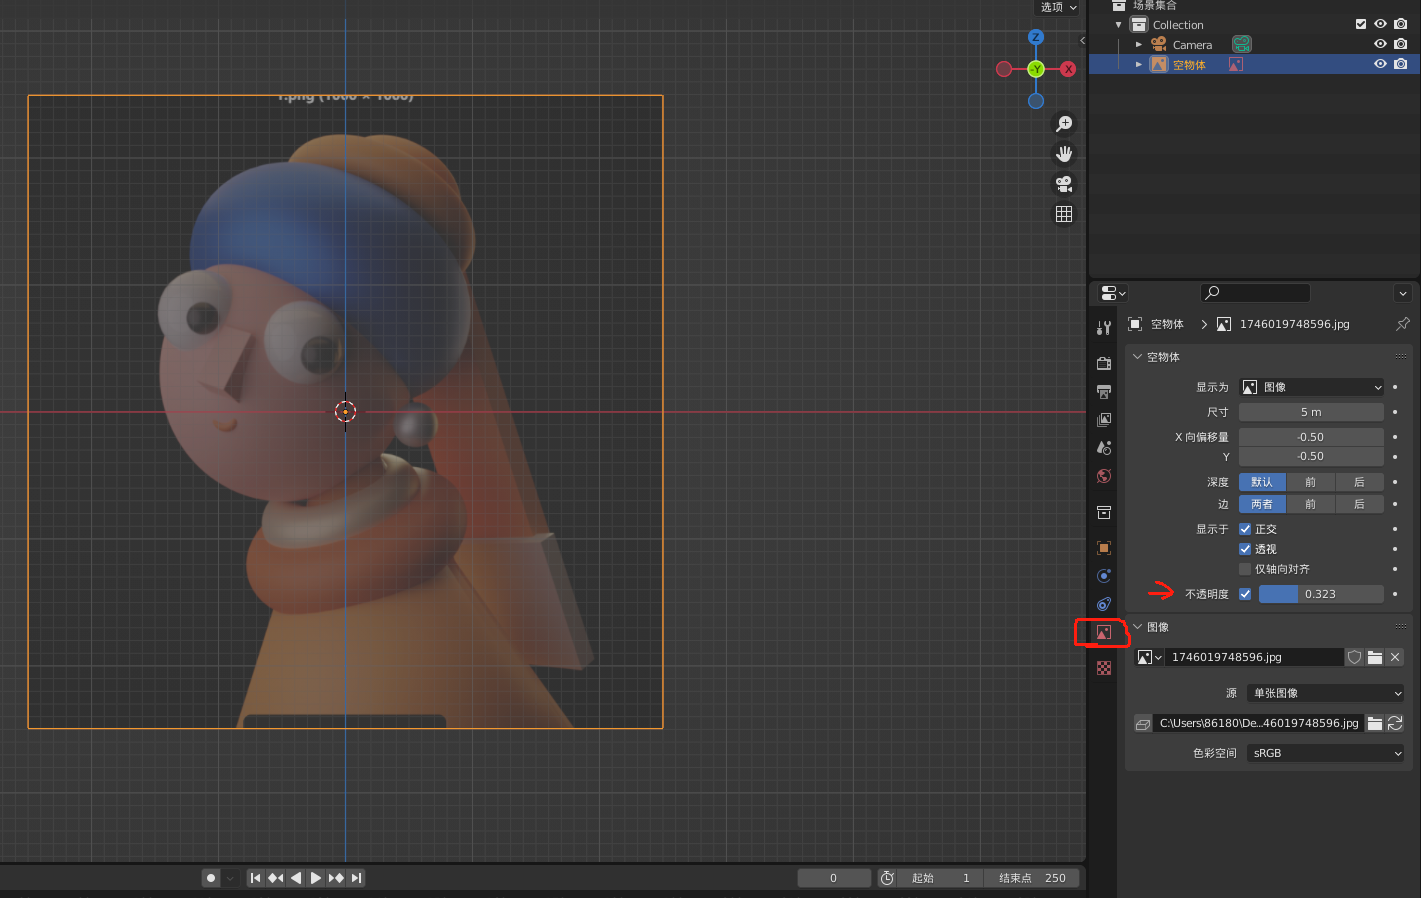Set depth to 后
This screenshot has width=1421, height=898.
1359,482
